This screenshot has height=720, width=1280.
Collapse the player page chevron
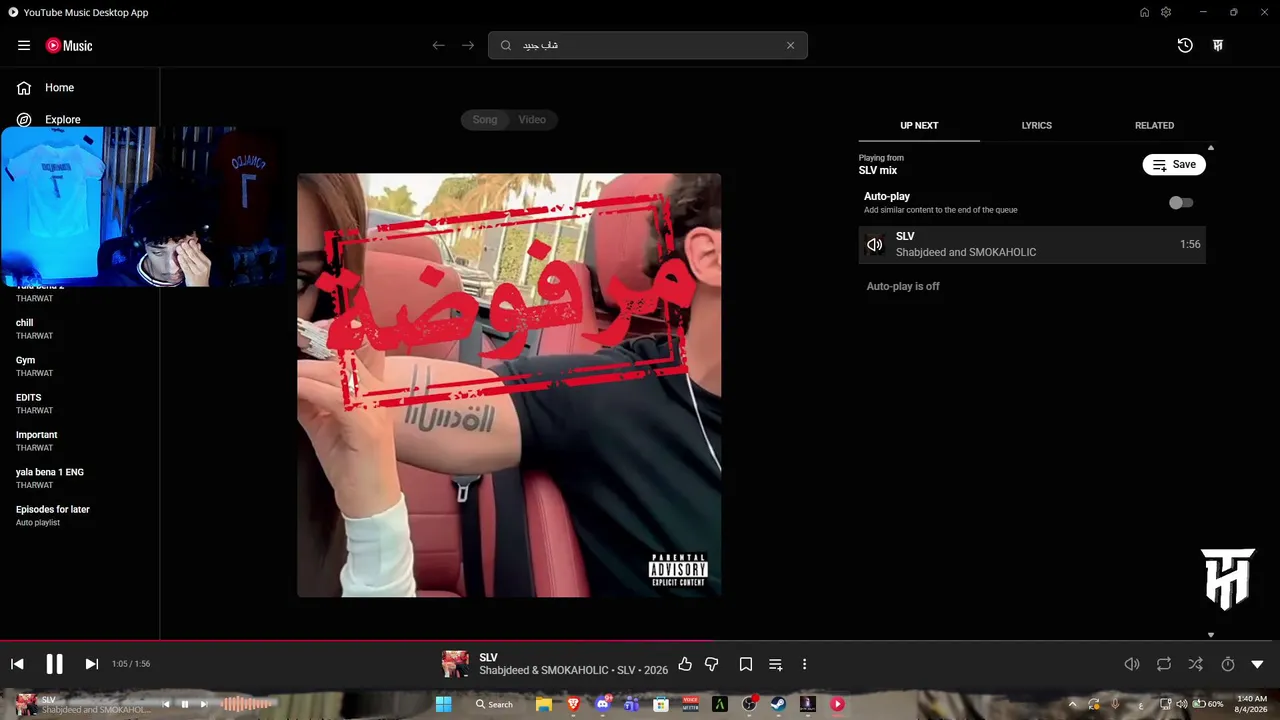click(1258, 664)
